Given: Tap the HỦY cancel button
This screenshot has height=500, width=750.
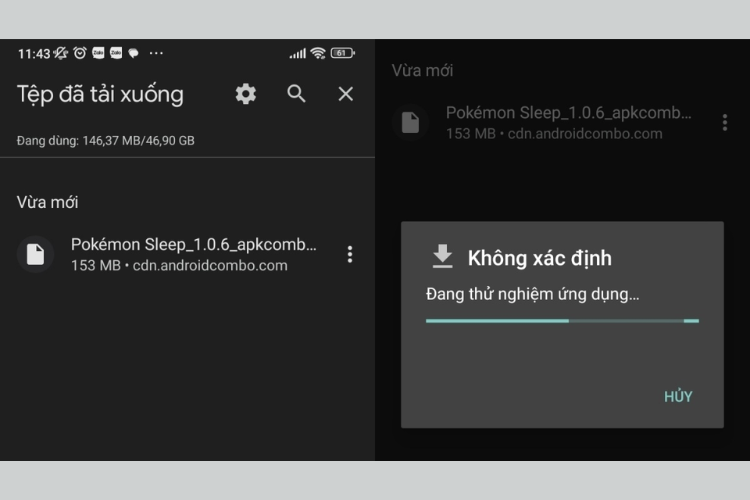Looking at the screenshot, I should click(678, 397).
